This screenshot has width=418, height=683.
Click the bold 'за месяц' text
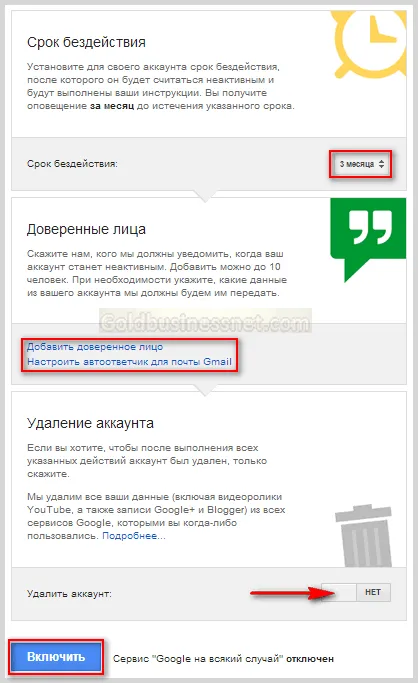point(112,106)
